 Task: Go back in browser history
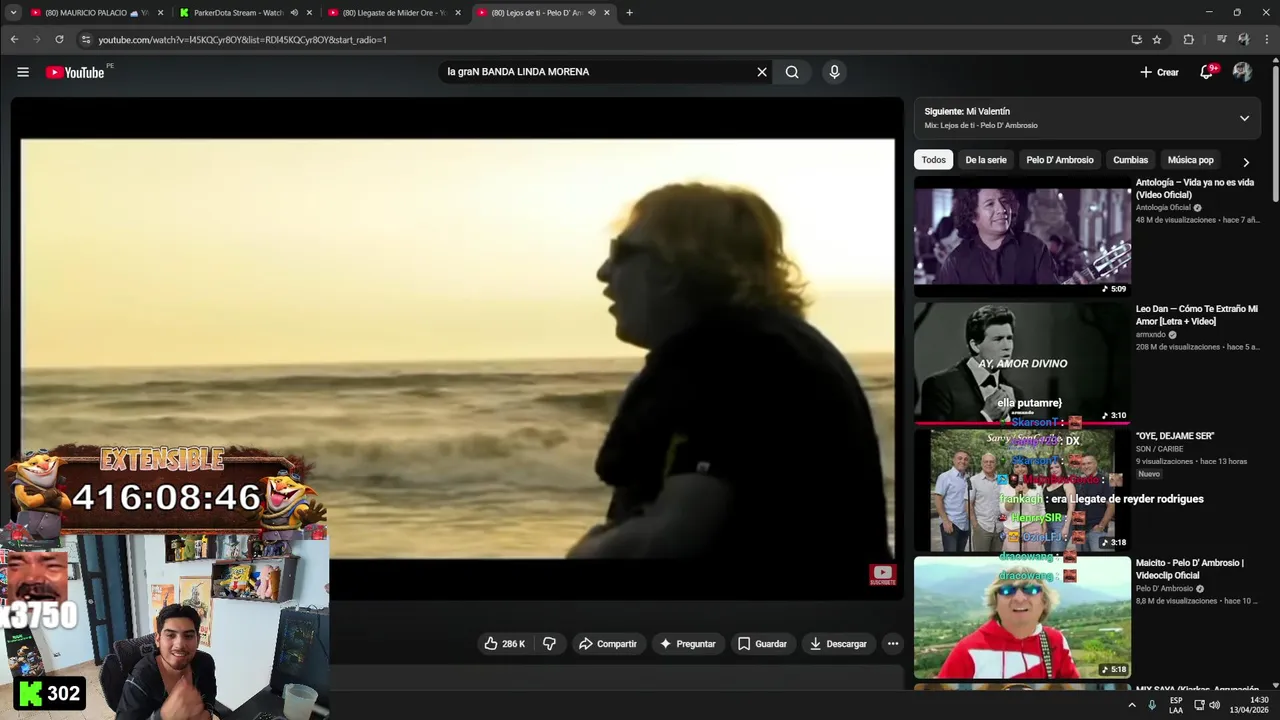[x=14, y=40]
